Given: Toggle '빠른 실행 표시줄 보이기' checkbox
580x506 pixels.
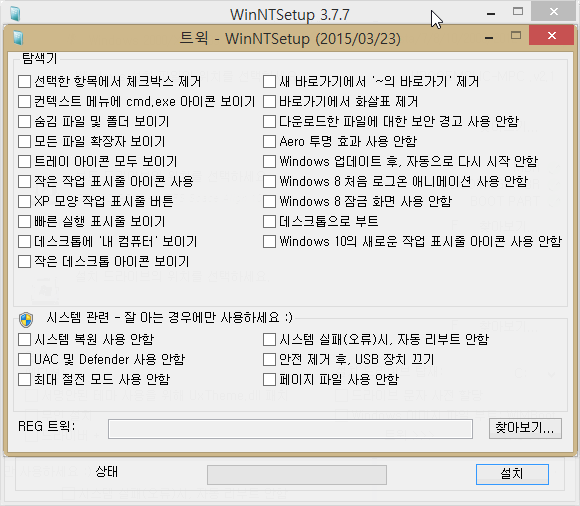Looking at the screenshot, I should coord(24,221).
